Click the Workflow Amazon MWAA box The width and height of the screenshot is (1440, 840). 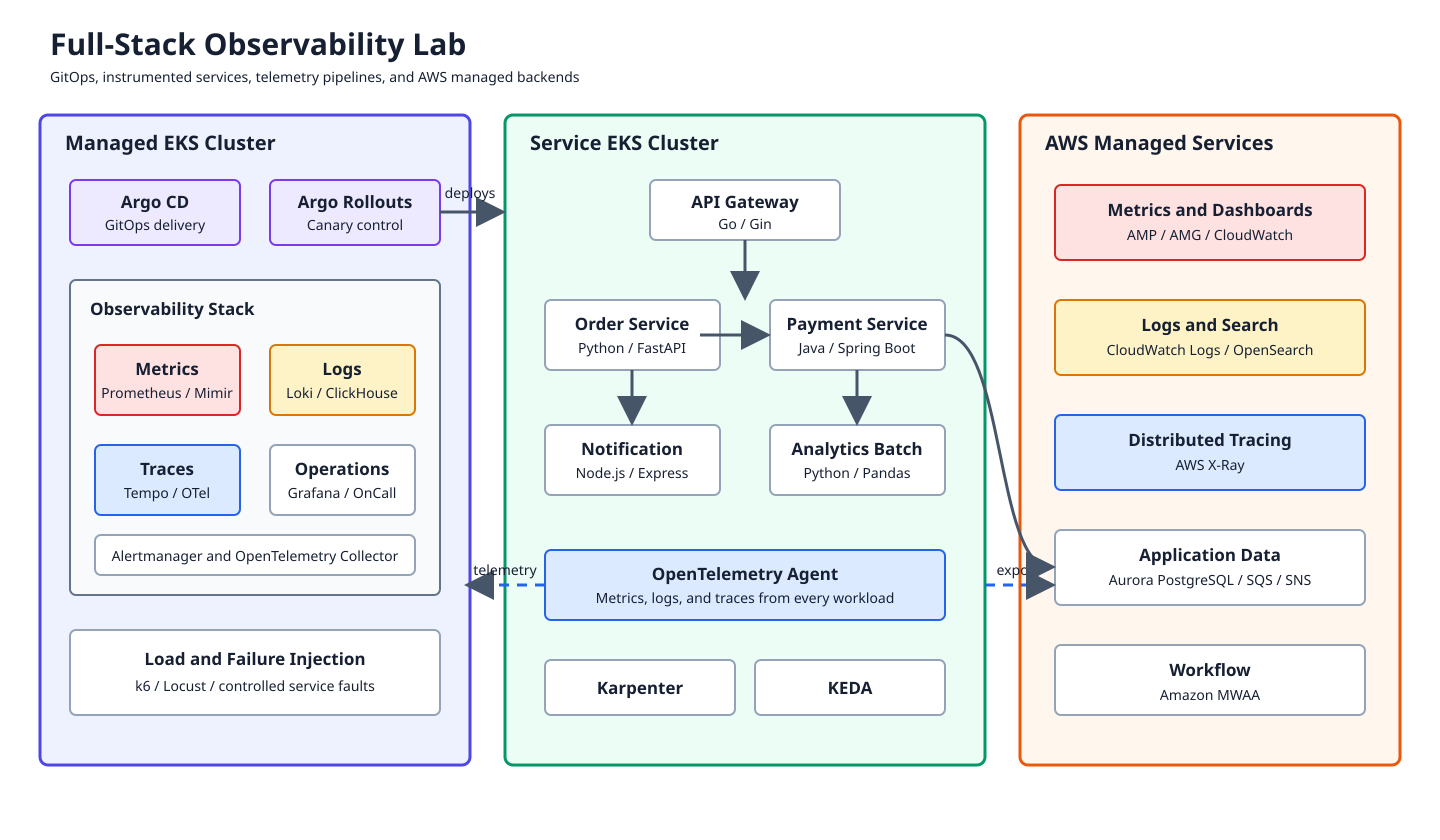tap(1210, 680)
